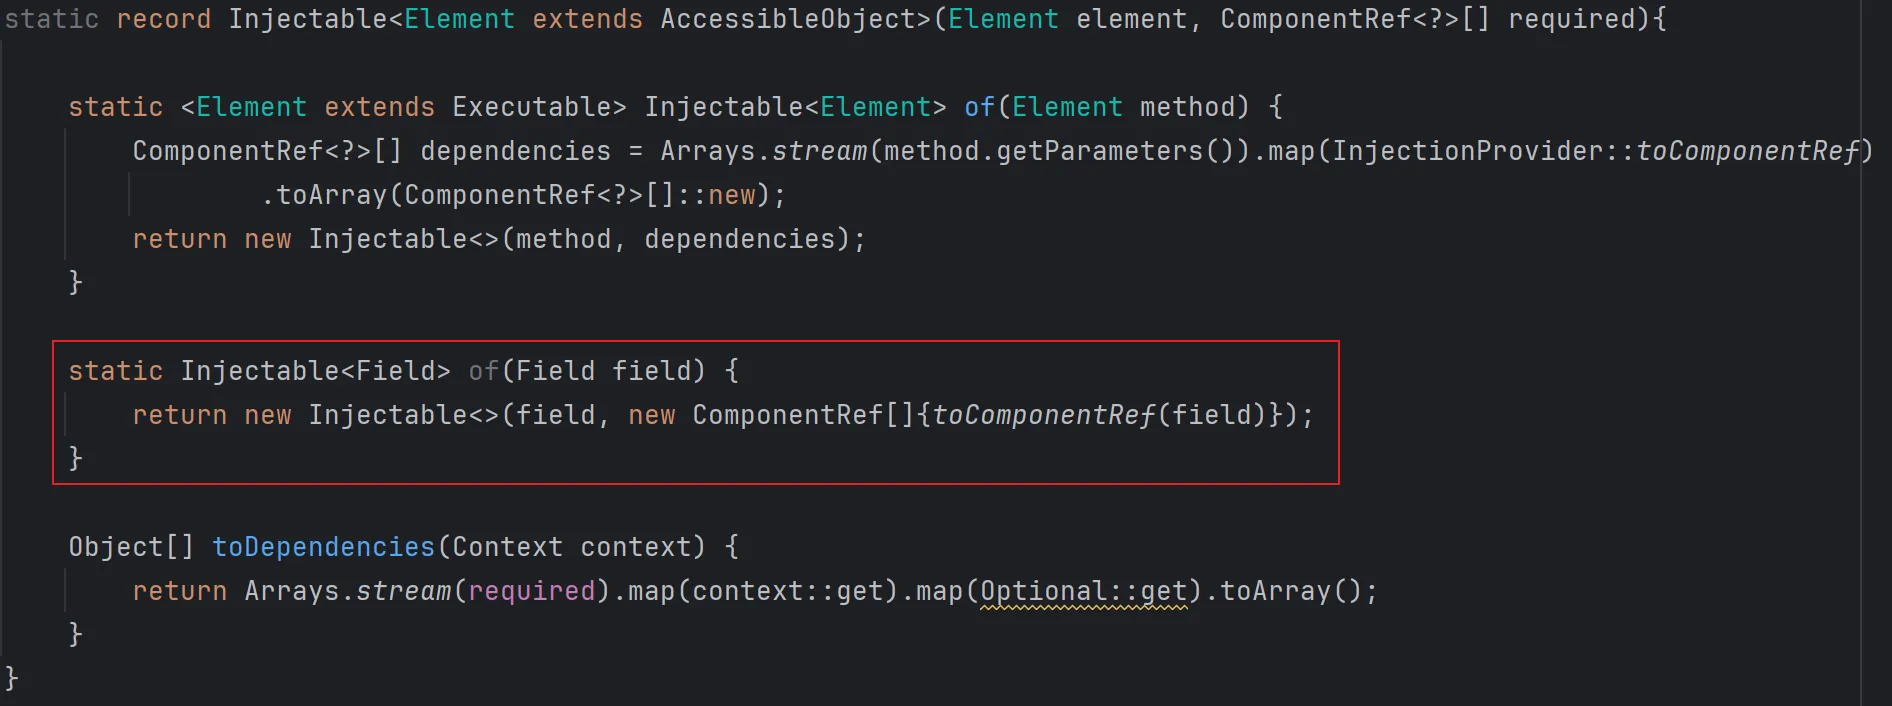Click the InjectionProvider class reference
Viewport: 1892px width, 706px height.
coord(1467,151)
